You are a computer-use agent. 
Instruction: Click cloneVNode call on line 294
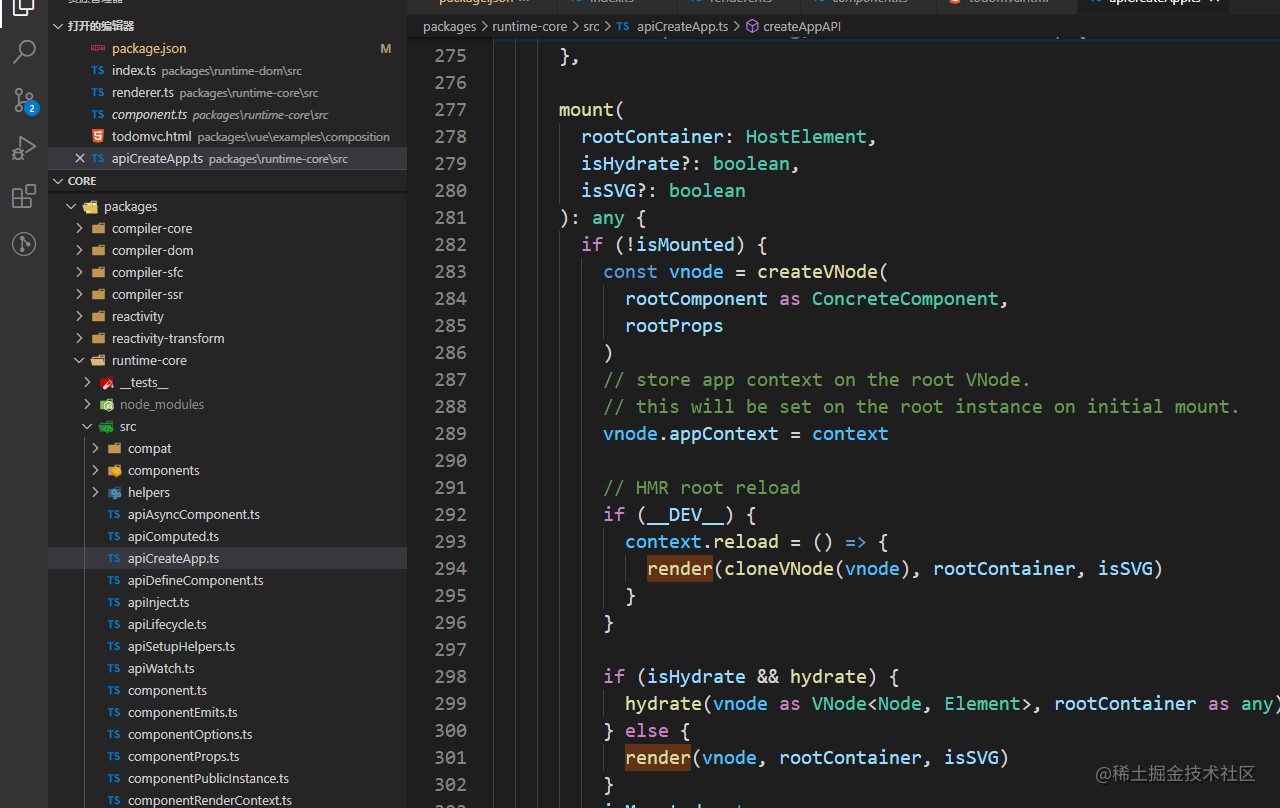click(779, 568)
